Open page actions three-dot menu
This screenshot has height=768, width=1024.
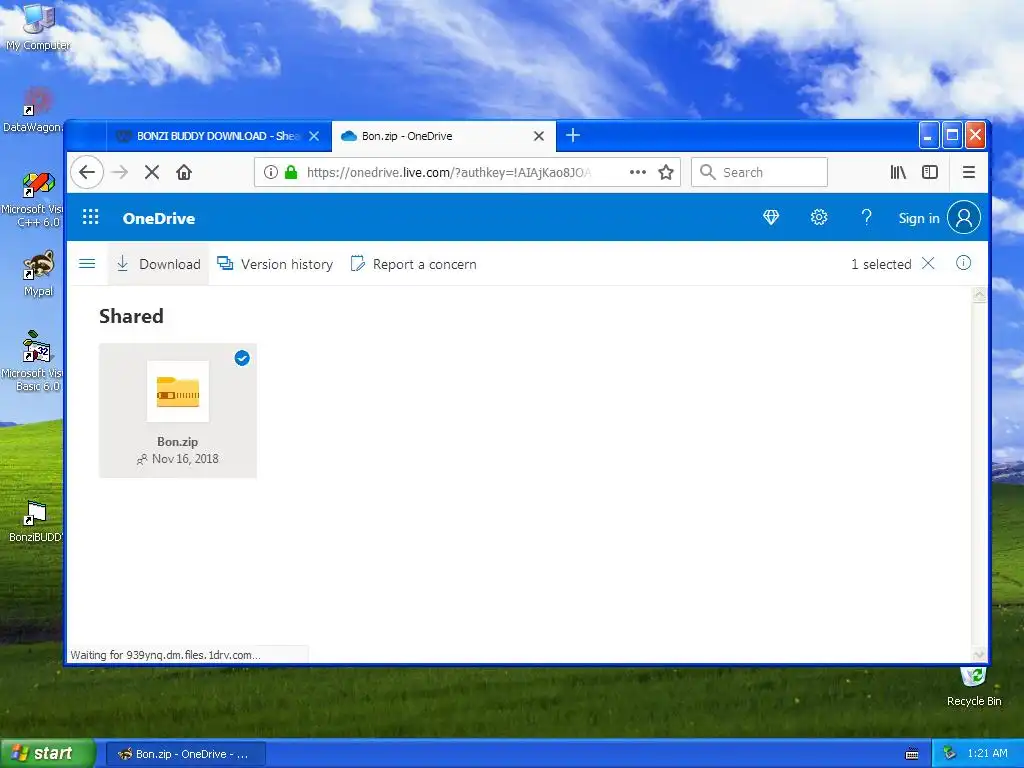click(x=637, y=172)
